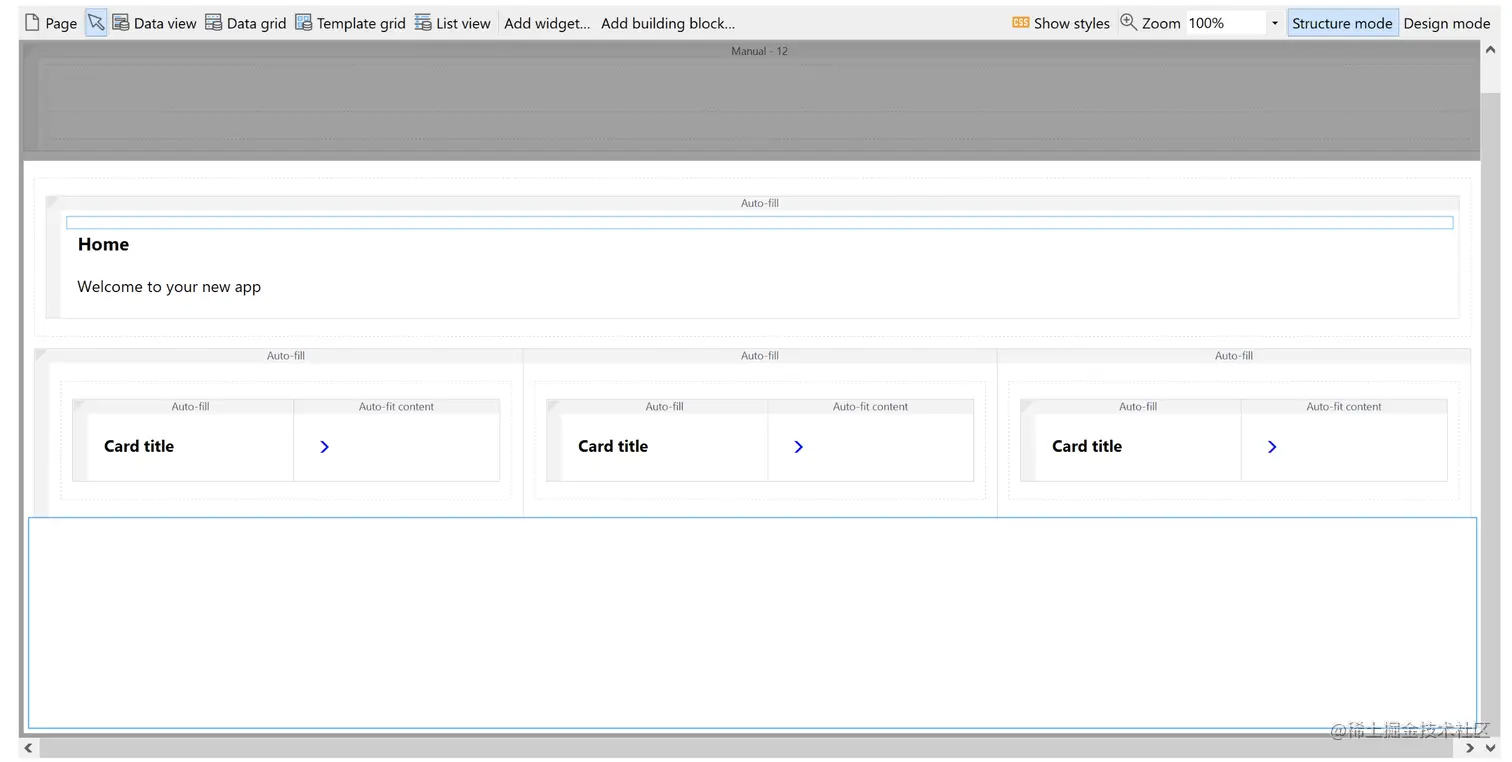Open the Add widget... dialog
The width and height of the screenshot is (1512, 762).
547,23
